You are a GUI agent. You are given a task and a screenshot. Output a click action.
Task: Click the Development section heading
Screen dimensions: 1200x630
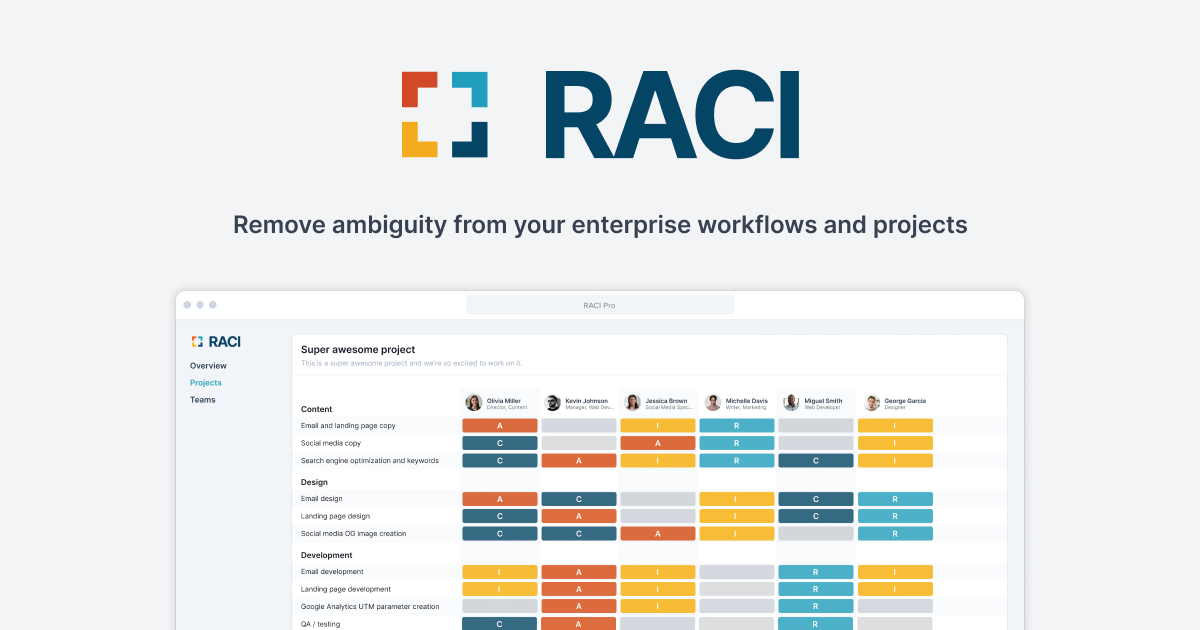click(326, 555)
